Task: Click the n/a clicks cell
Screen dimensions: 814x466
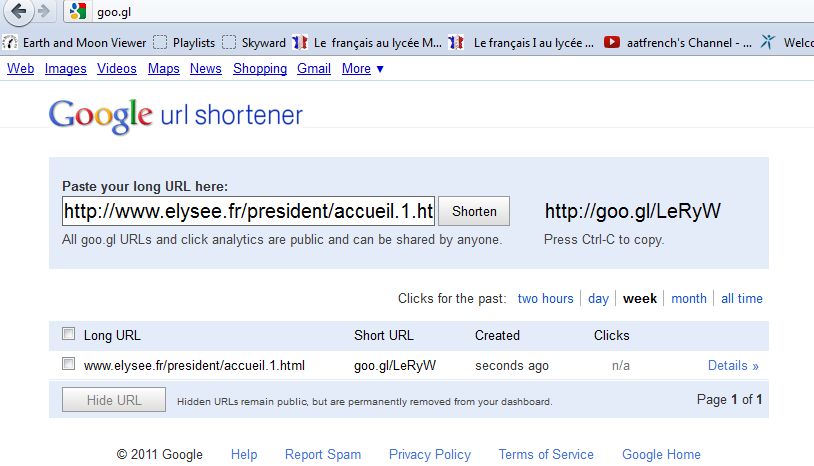Action: coord(620,366)
